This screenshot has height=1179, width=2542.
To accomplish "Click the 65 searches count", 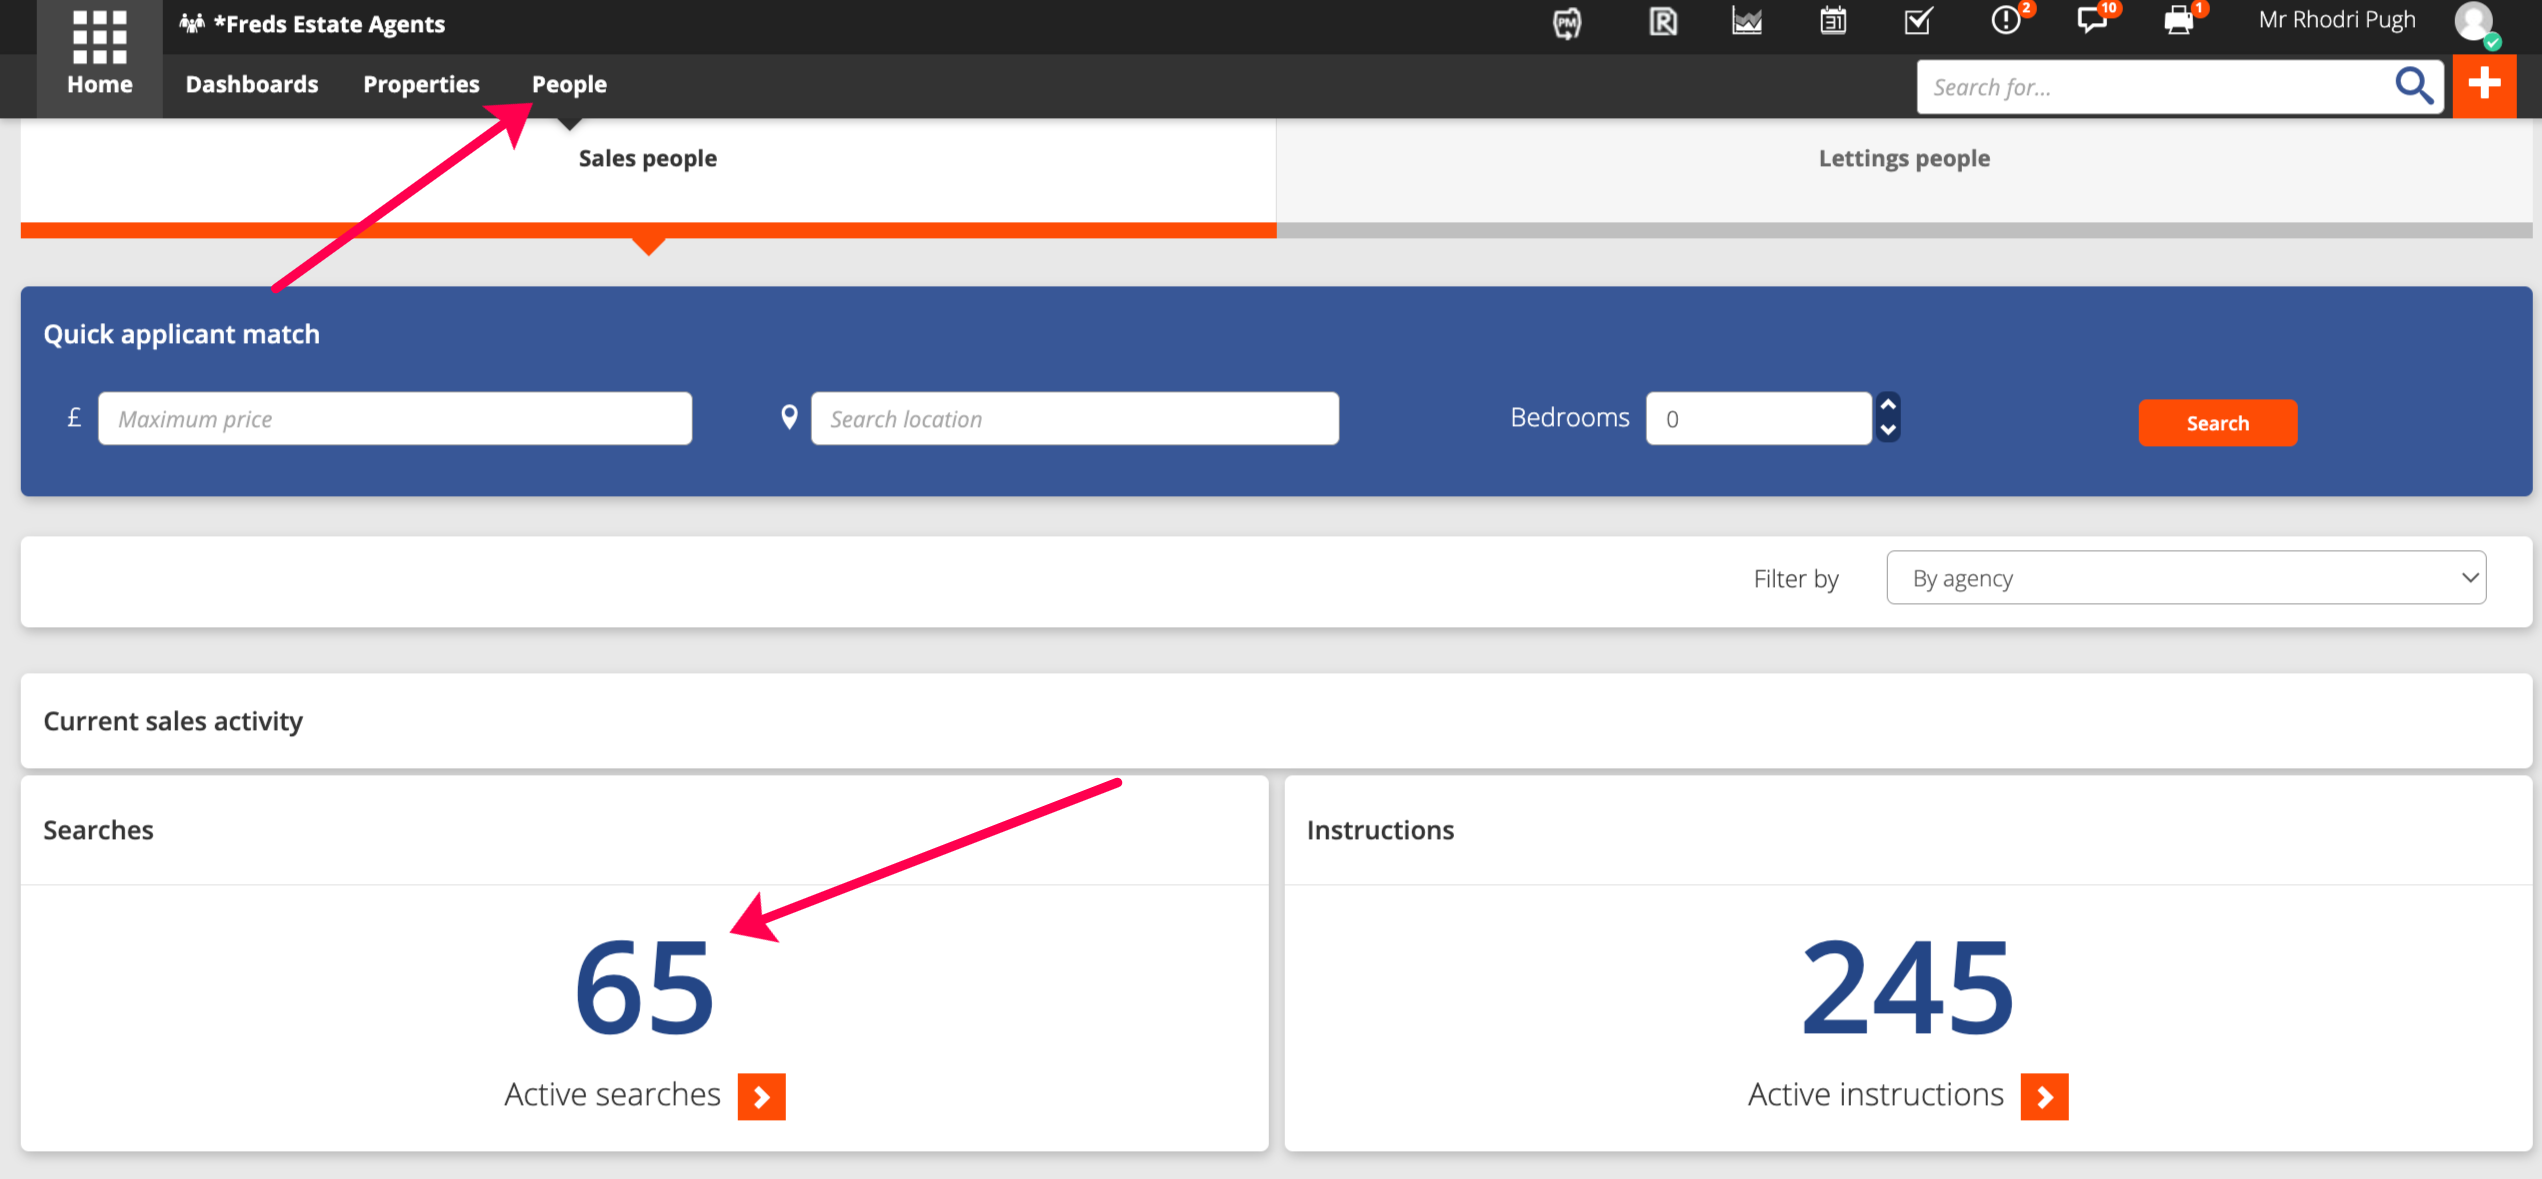I will tap(644, 987).
